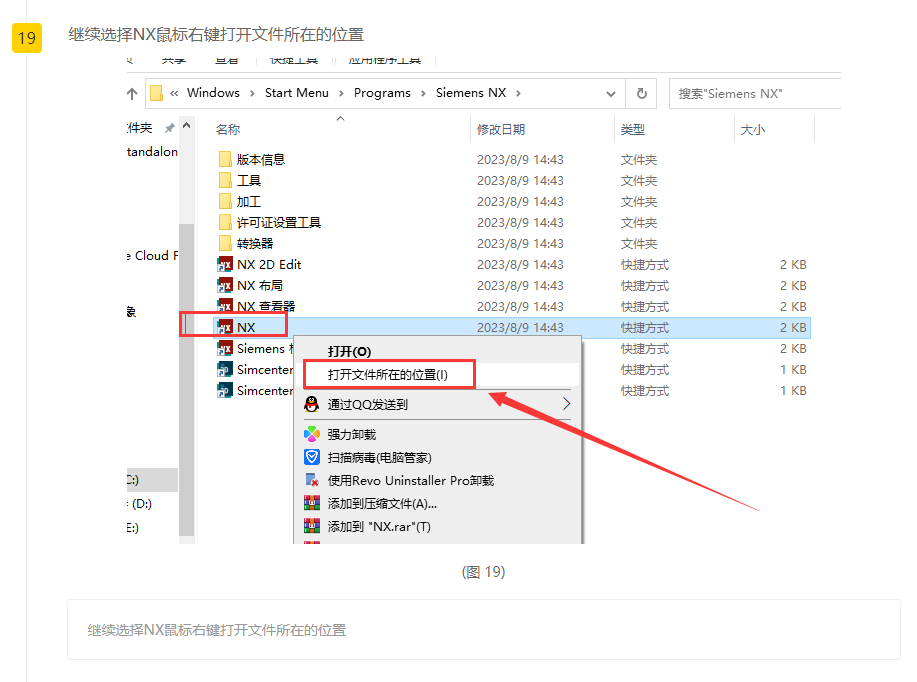Image resolution: width=917 pixels, height=682 pixels.
Task: Click the WinRAR icon for 添加到 "NX.rar"(T)
Action: coord(312,526)
